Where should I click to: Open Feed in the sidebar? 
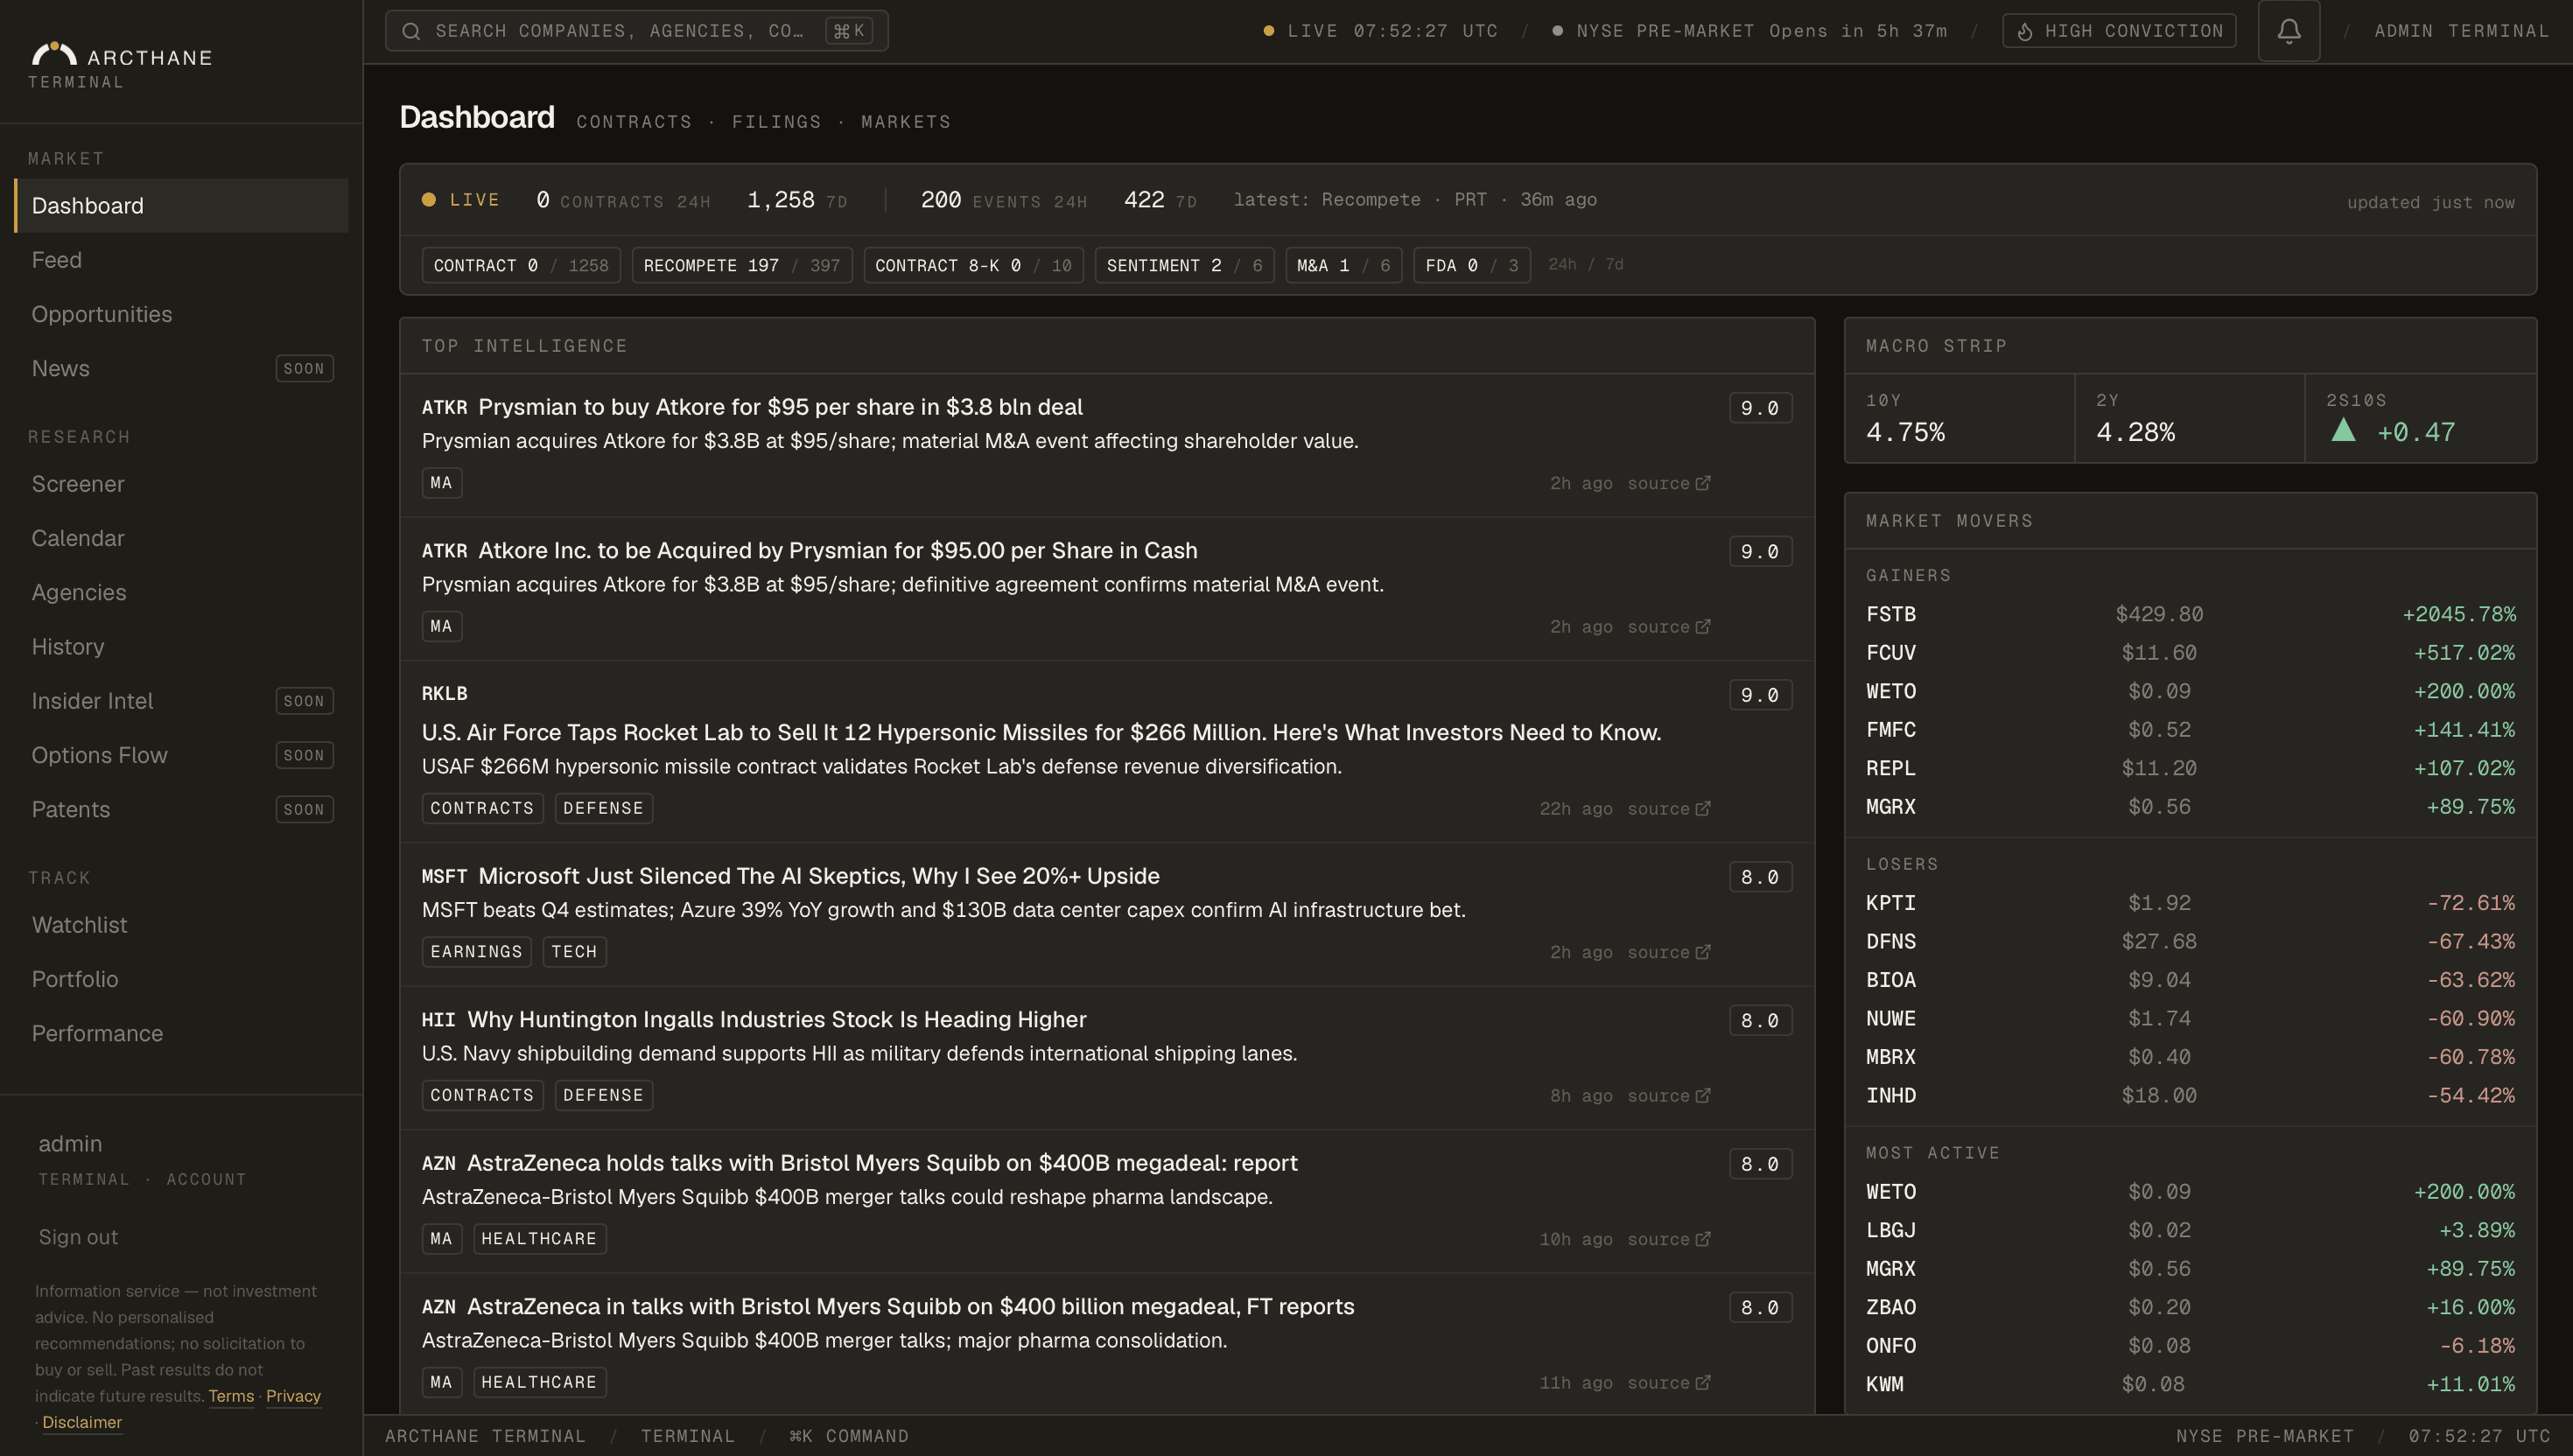coord(181,260)
